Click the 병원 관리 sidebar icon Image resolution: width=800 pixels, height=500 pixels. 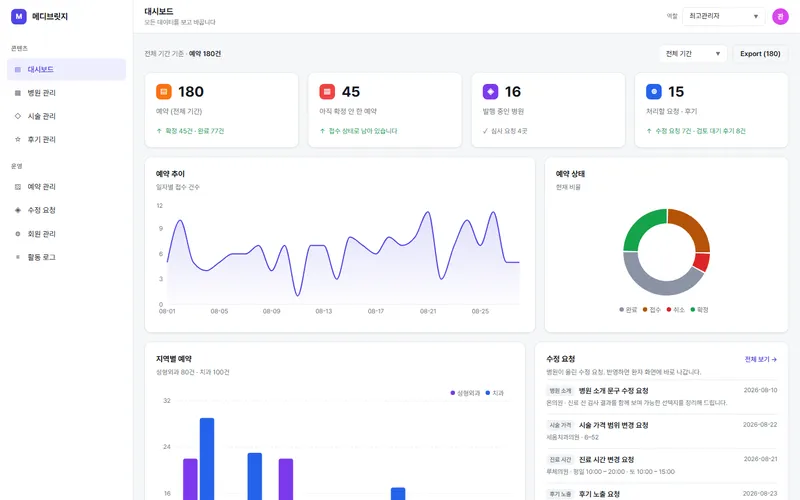click(x=18, y=93)
